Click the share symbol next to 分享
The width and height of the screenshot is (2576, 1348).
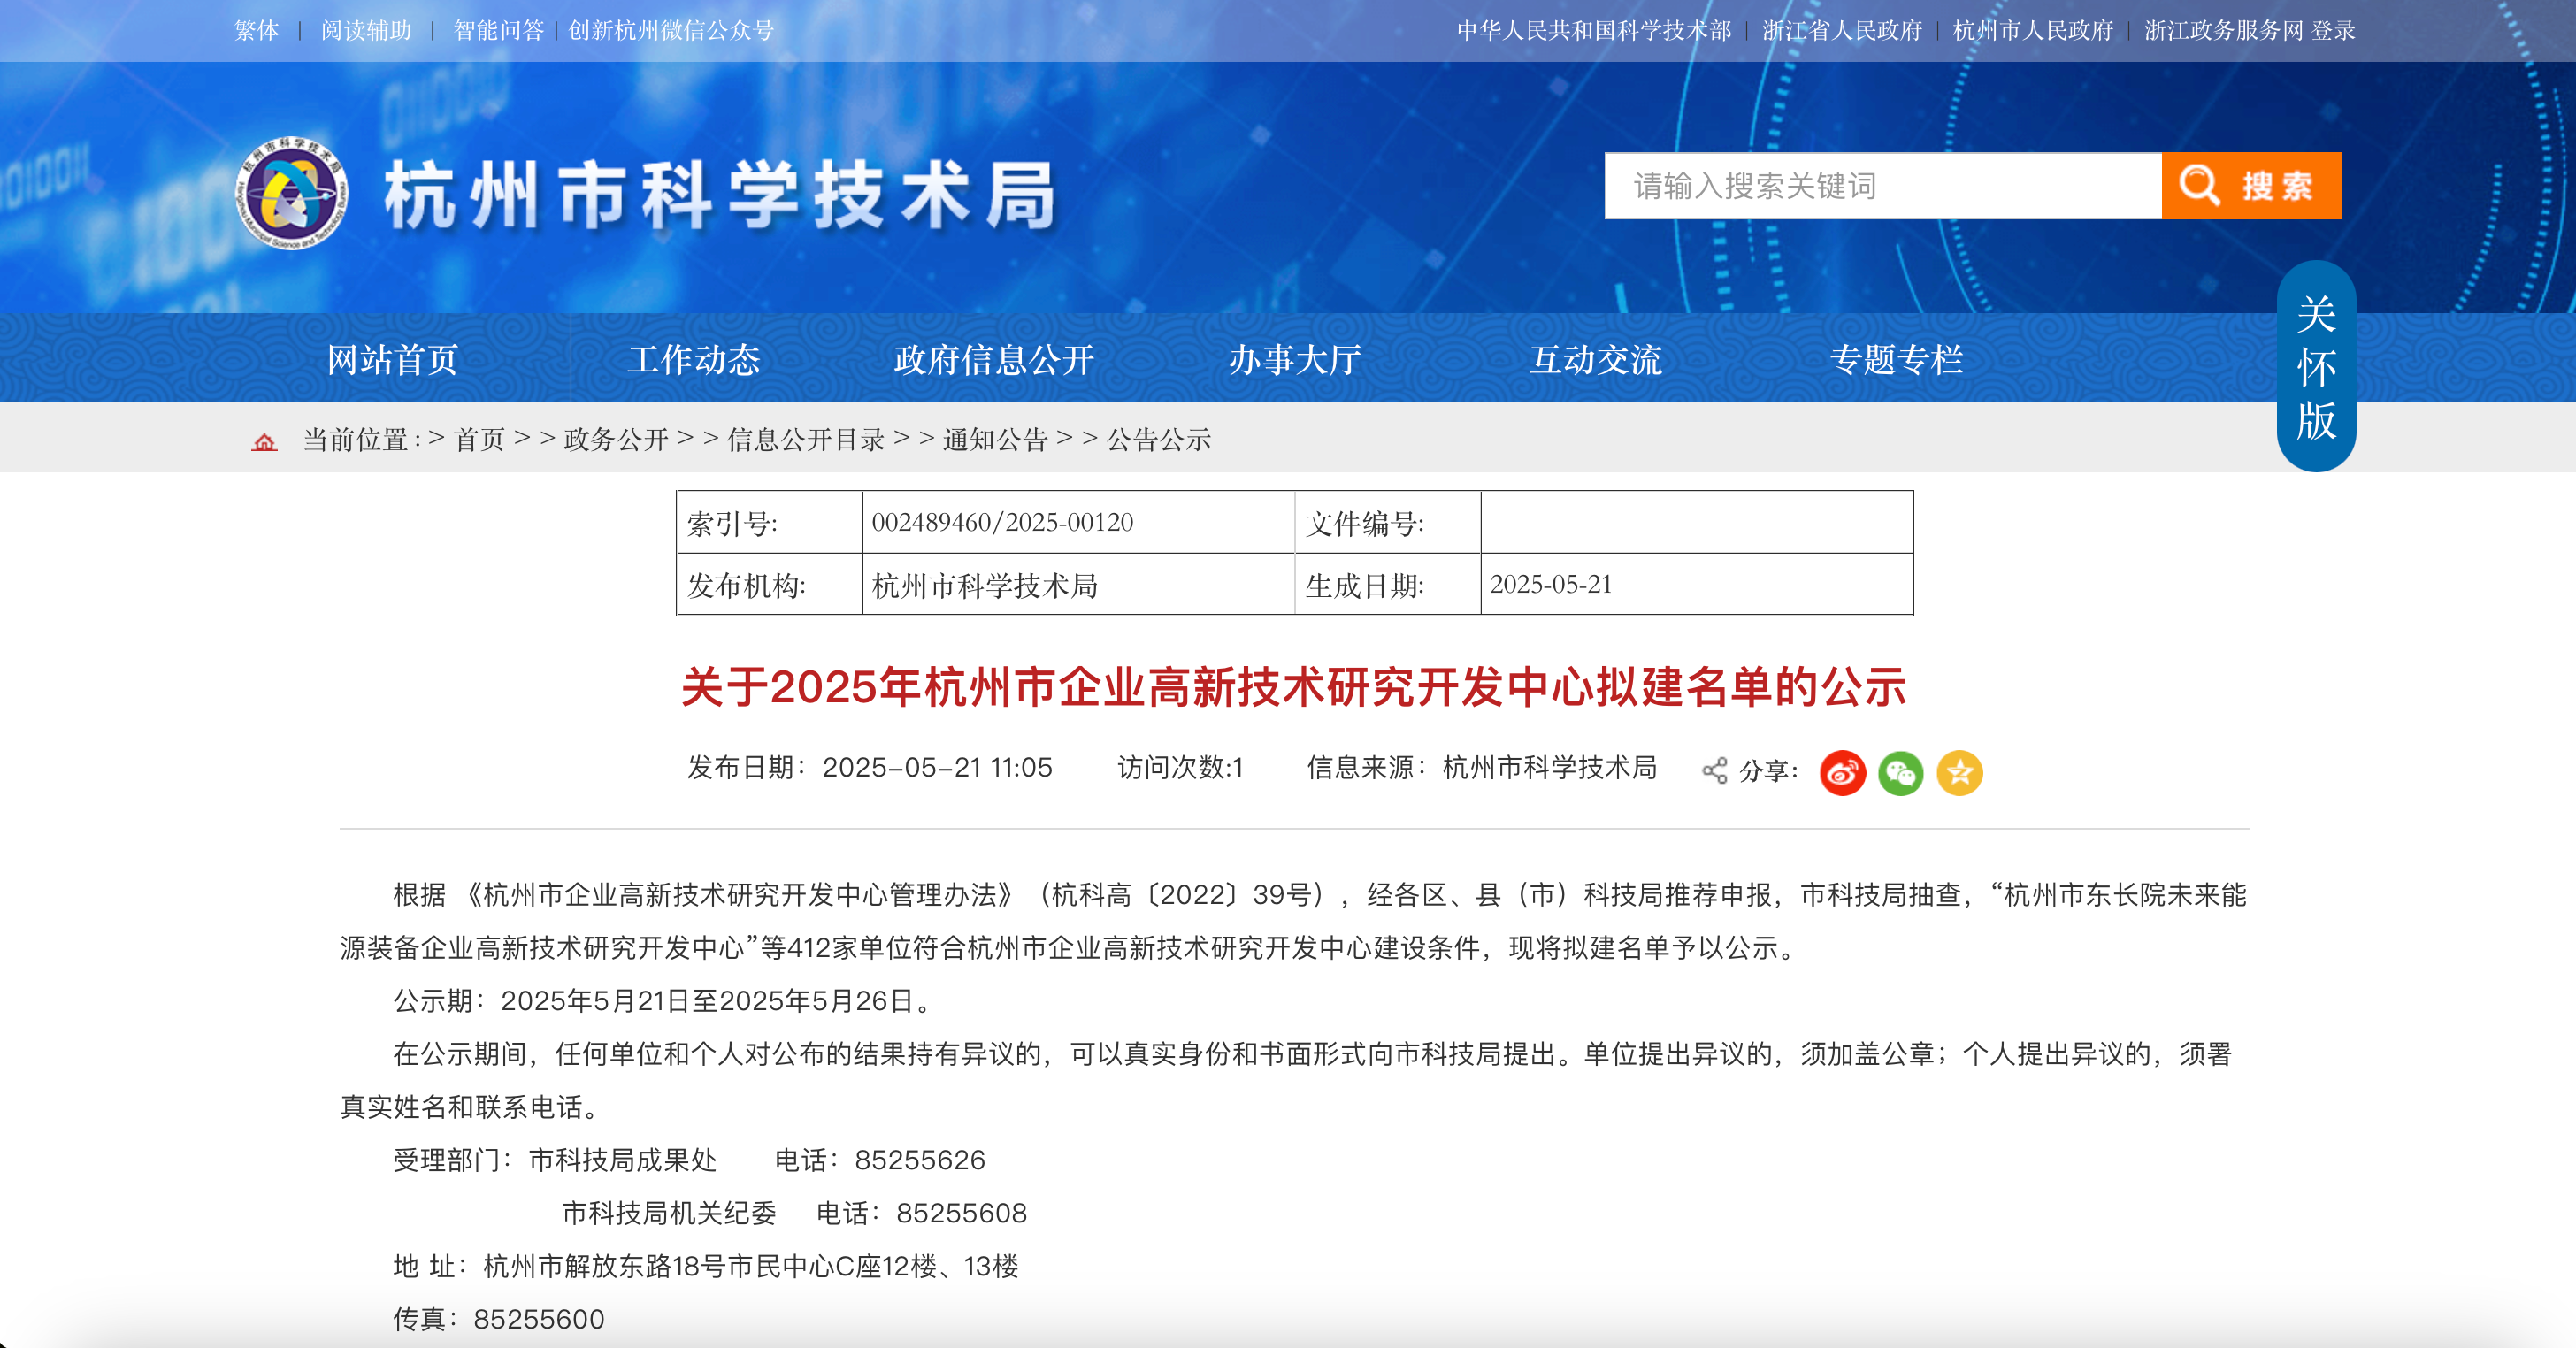[1714, 771]
